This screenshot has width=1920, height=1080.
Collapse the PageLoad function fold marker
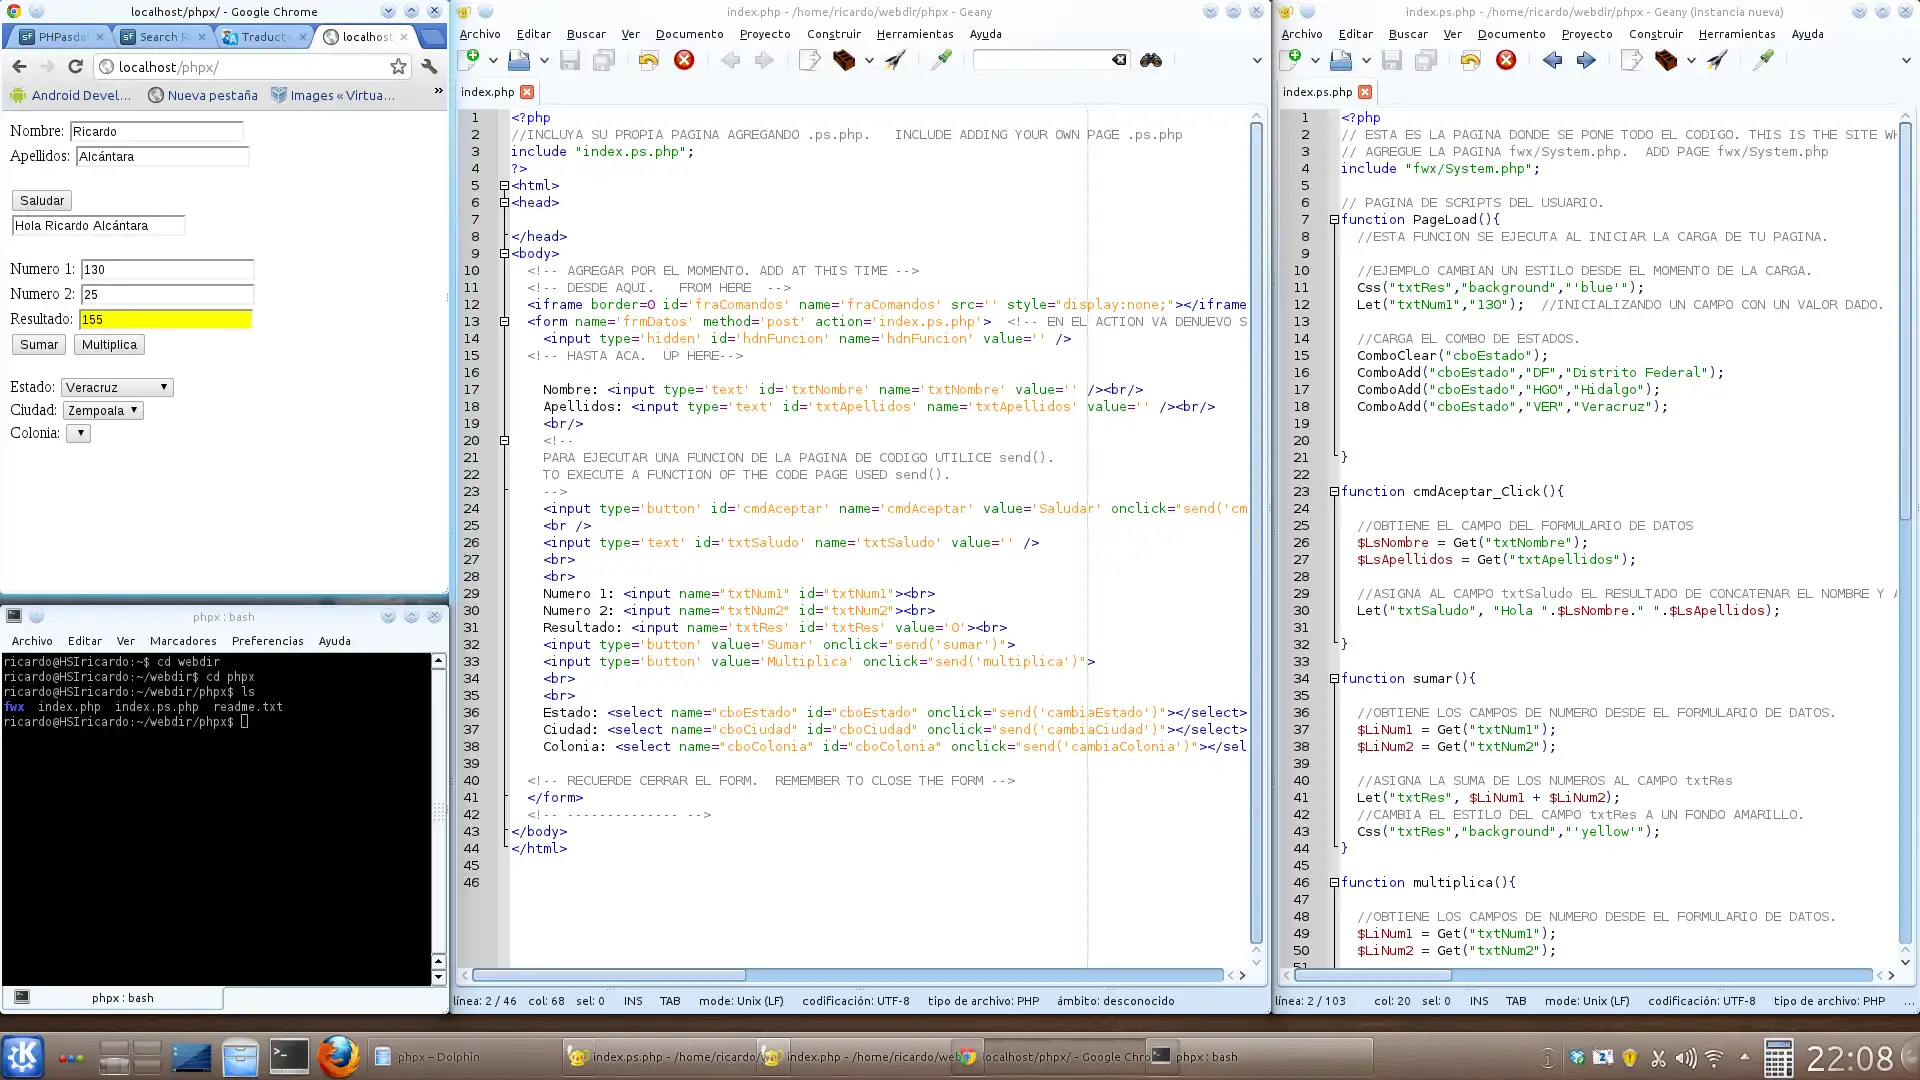click(x=1334, y=220)
